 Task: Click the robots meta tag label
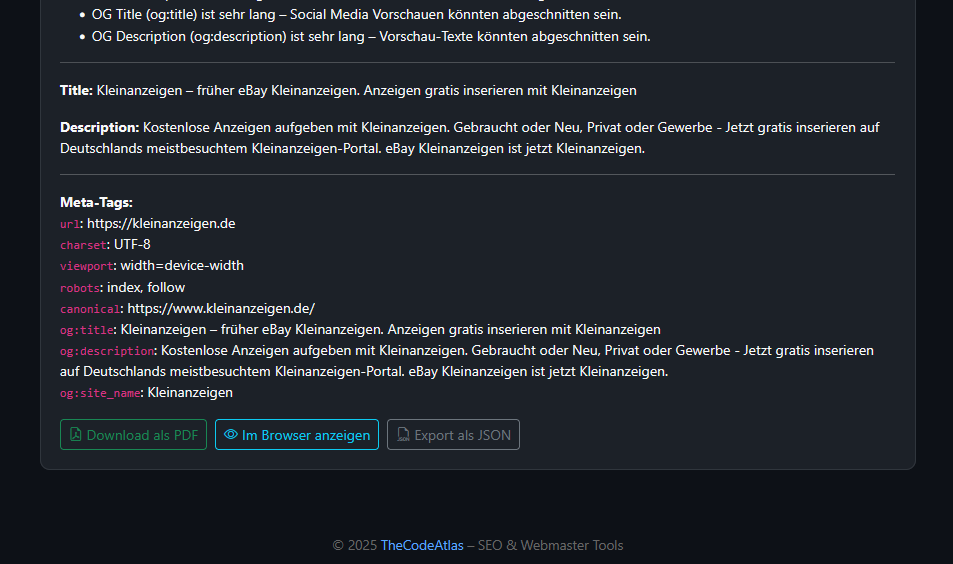coord(80,288)
